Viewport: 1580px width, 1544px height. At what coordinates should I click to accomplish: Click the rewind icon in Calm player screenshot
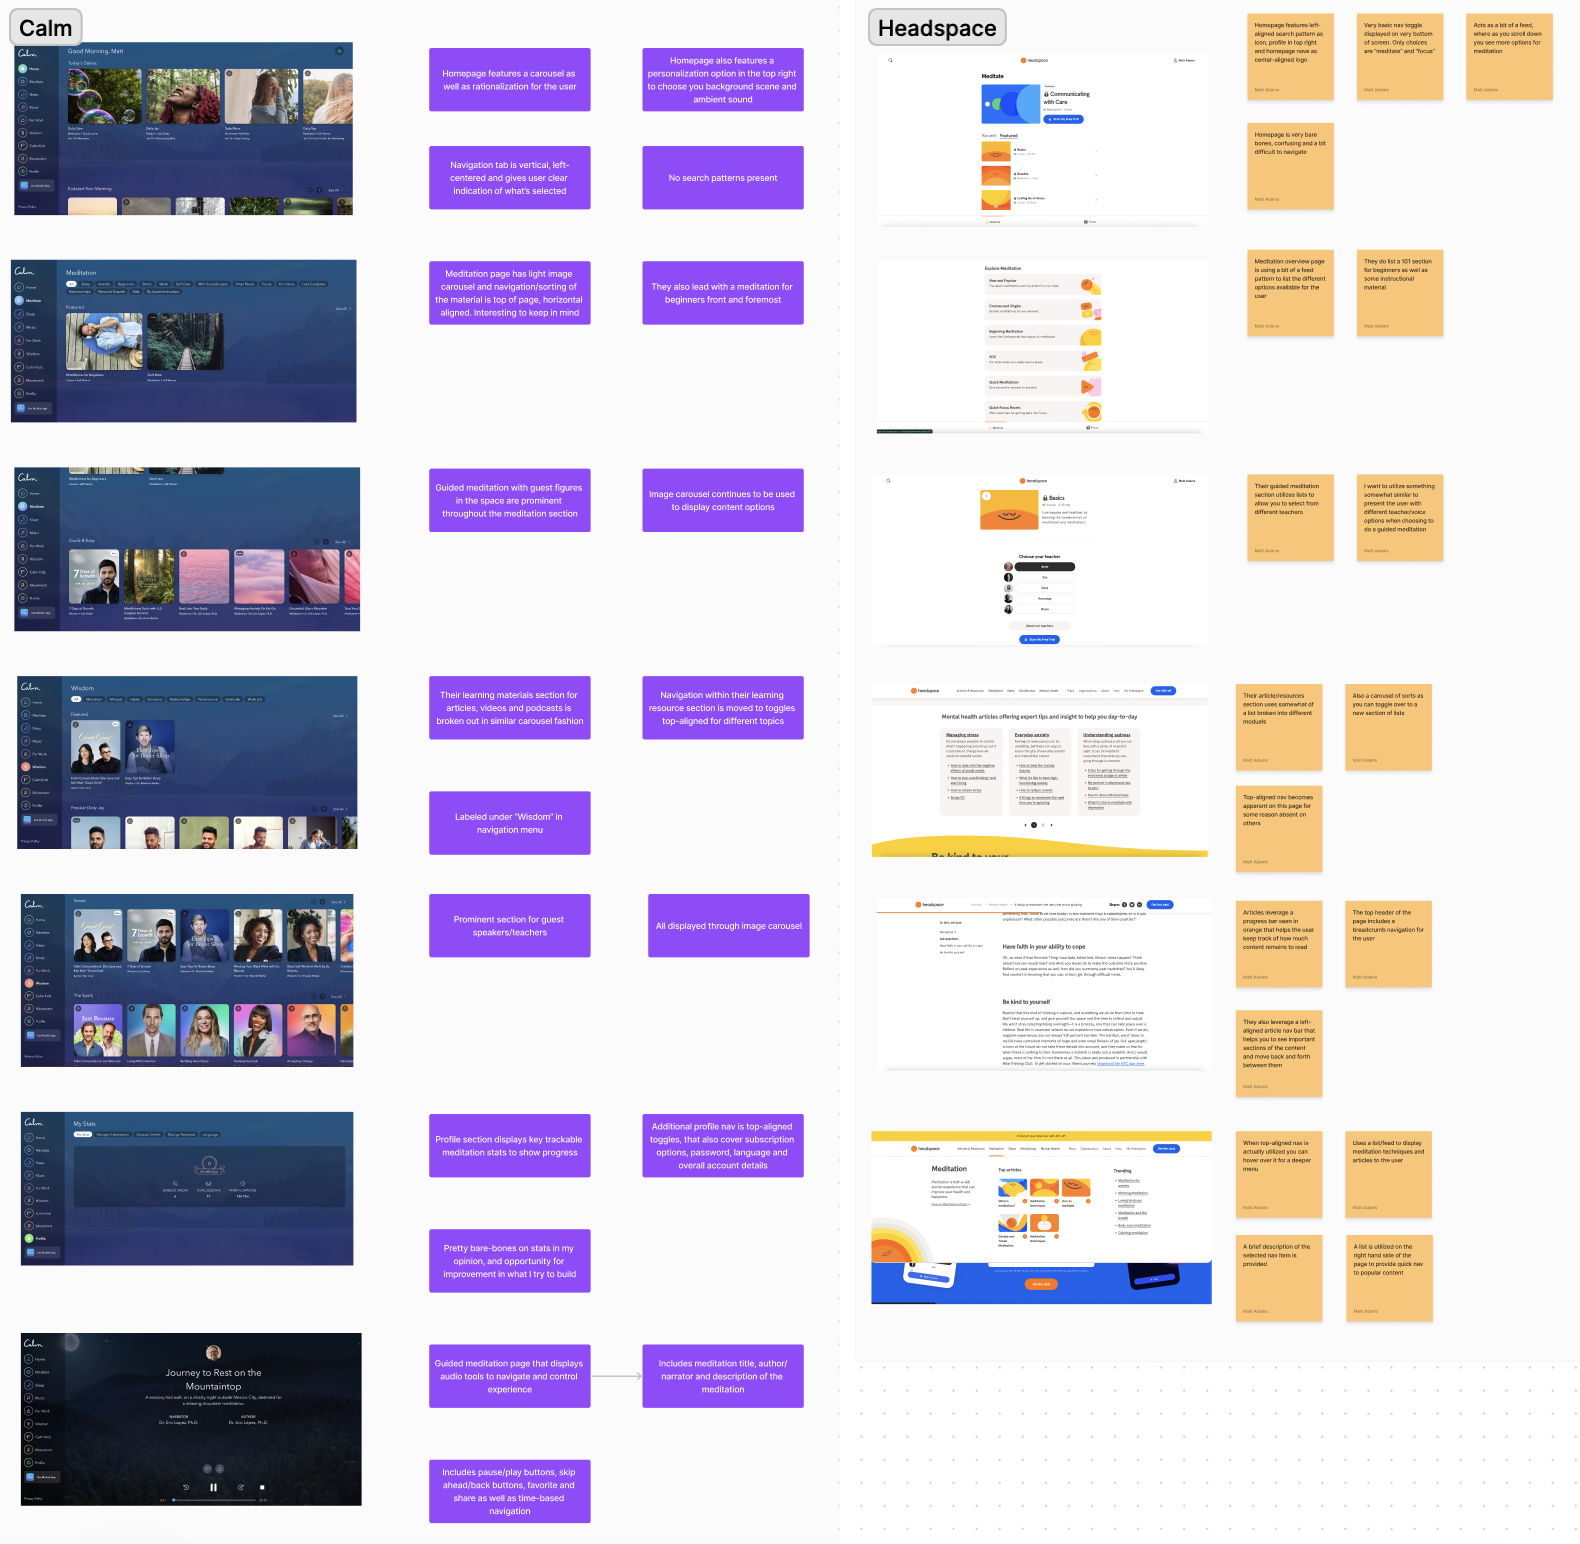click(x=186, y=1487)
